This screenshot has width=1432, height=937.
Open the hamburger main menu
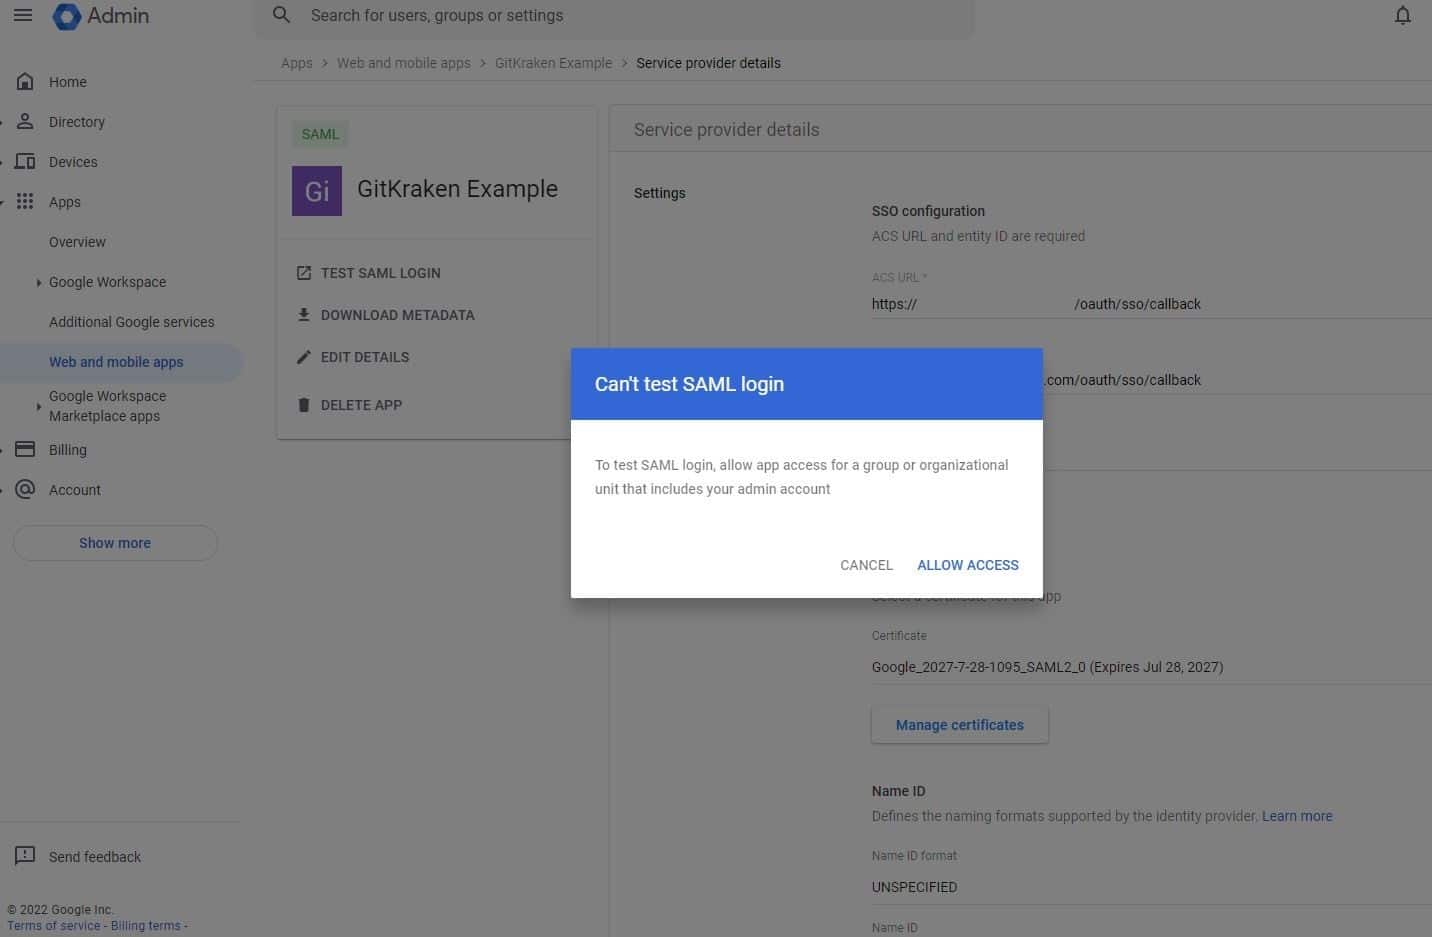(x=22, y=16)
